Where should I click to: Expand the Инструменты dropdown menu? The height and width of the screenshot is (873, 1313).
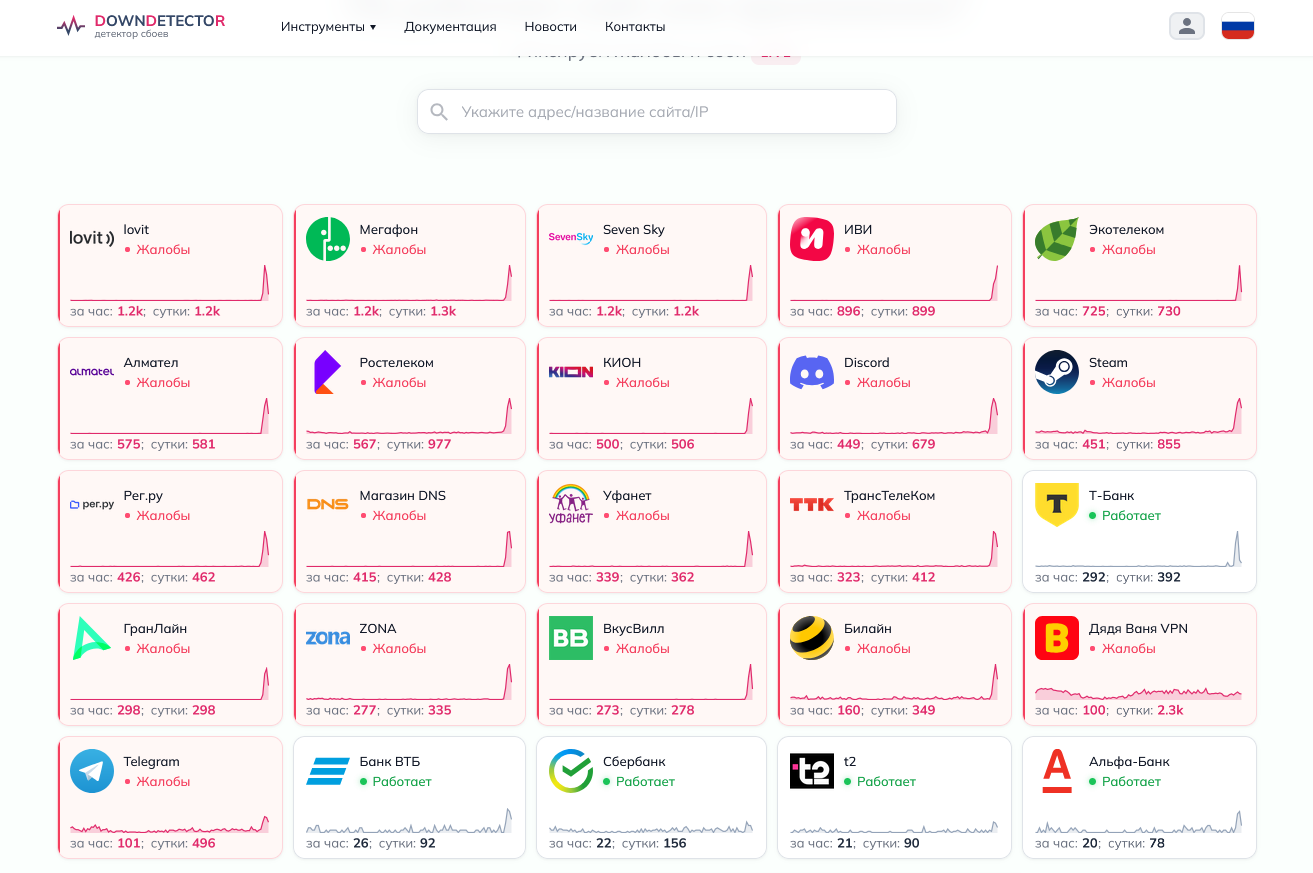coord(328,27)
